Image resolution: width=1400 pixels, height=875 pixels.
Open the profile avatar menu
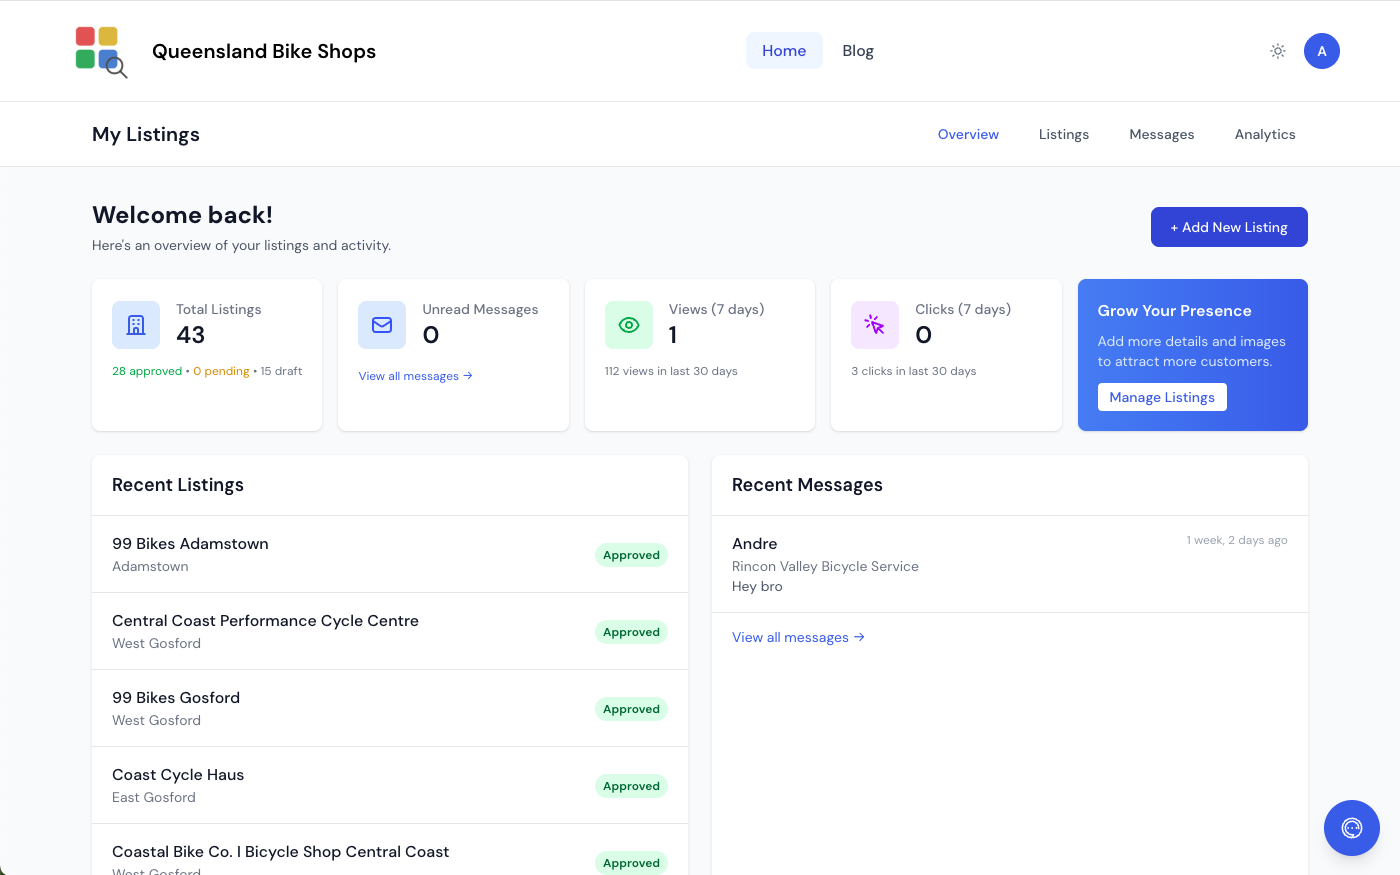point(1321,51)
